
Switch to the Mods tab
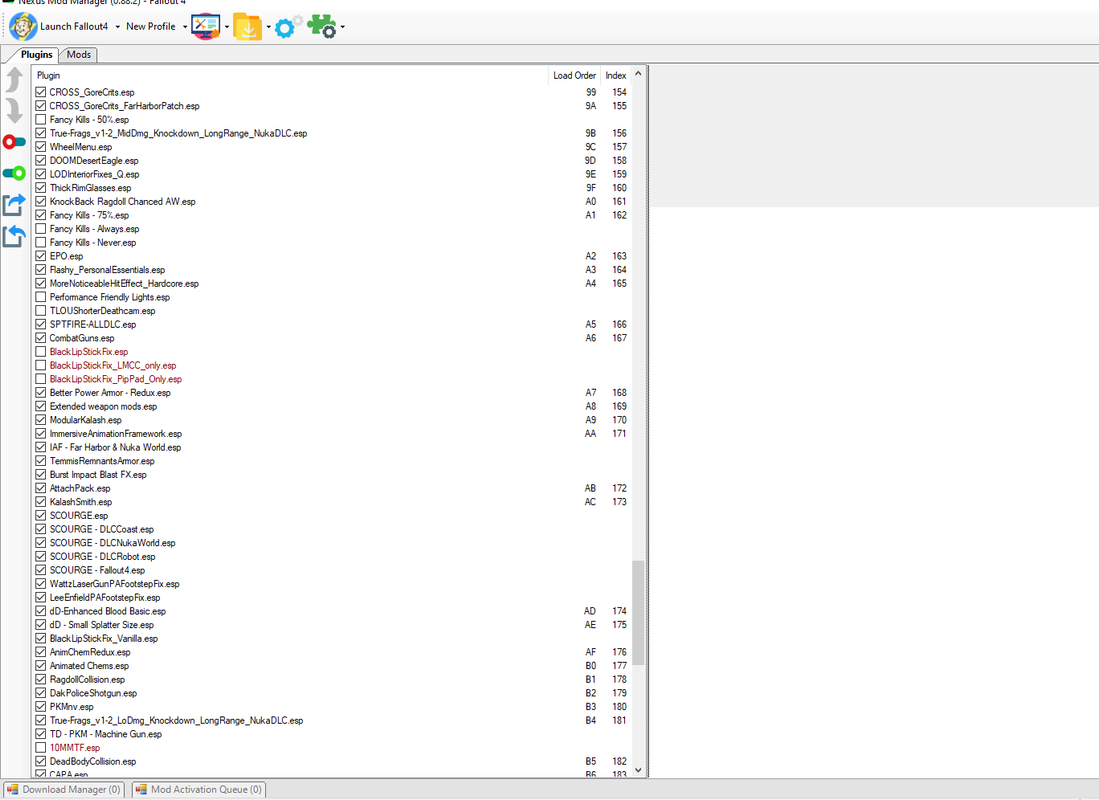78,55
